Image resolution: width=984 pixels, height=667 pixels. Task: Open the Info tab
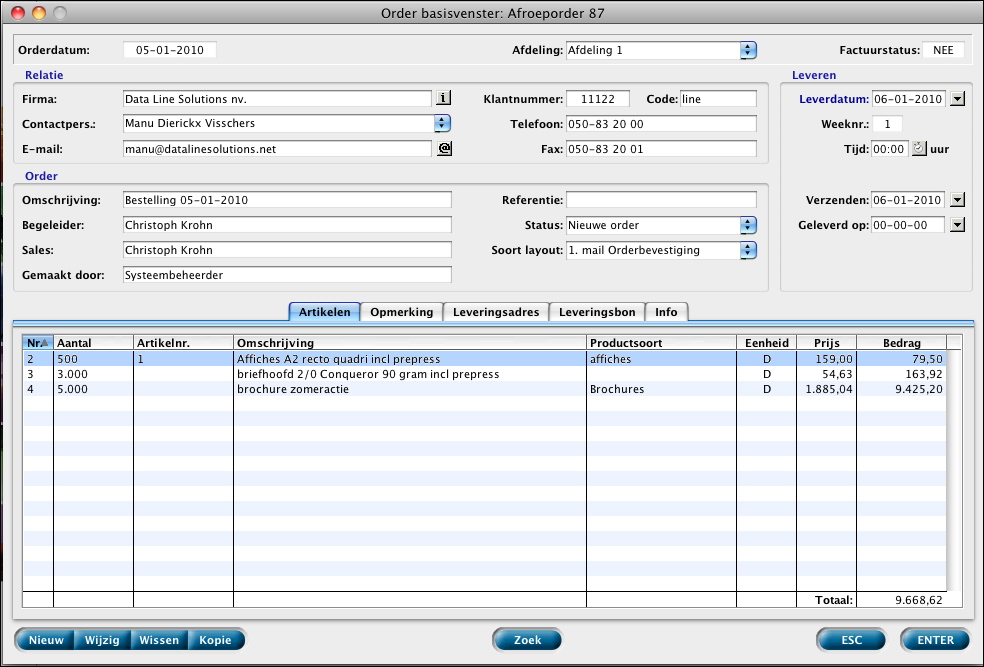(x=666, y=312)
